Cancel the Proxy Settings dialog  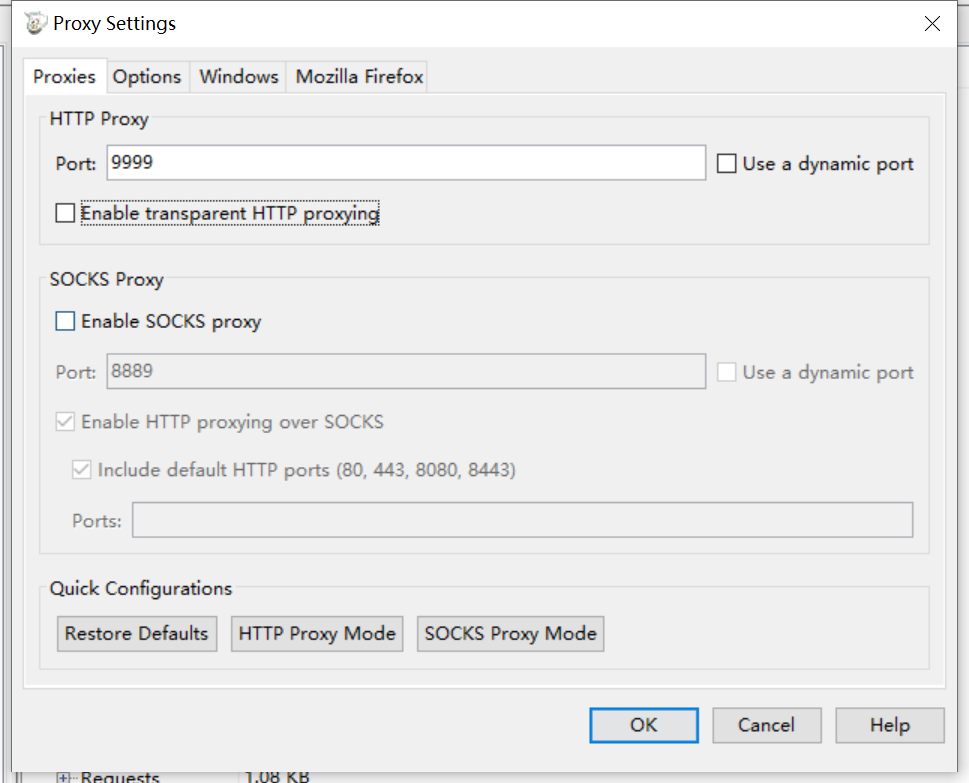[766, 725]
